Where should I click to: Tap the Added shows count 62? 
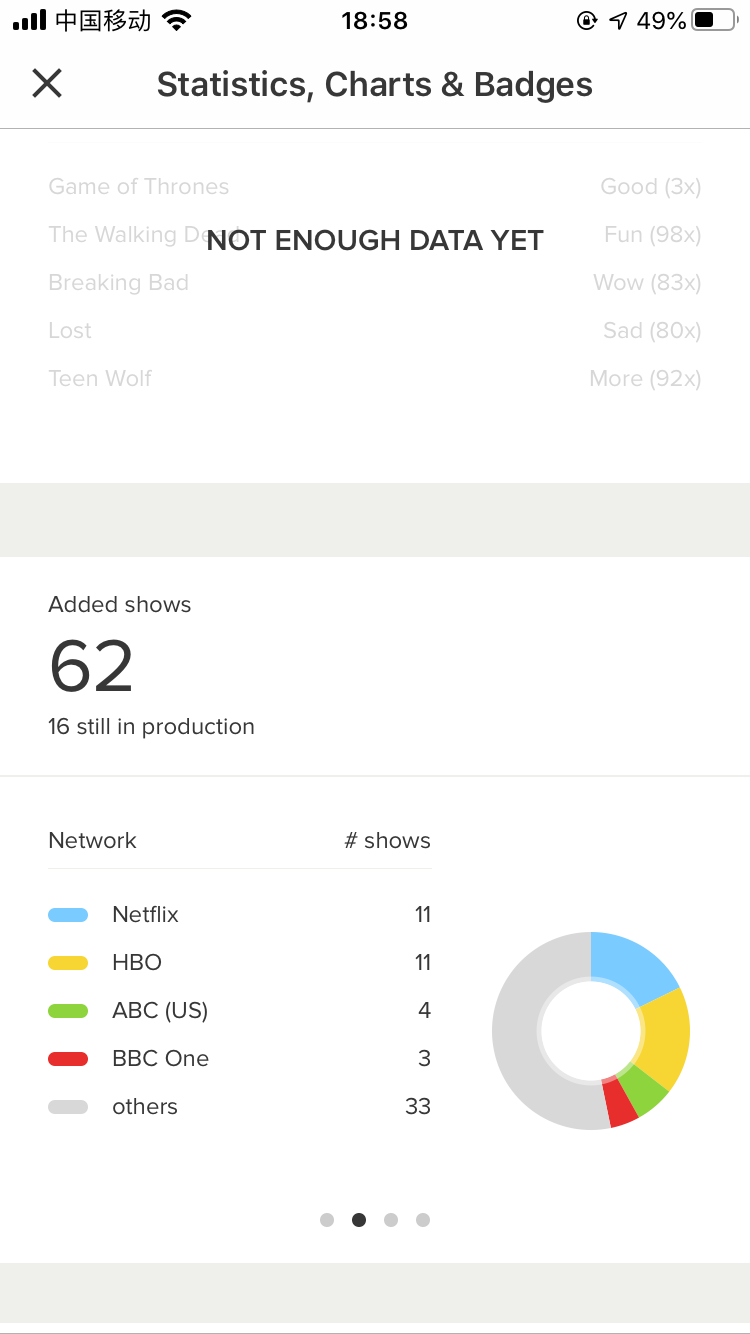click(91, 667)
